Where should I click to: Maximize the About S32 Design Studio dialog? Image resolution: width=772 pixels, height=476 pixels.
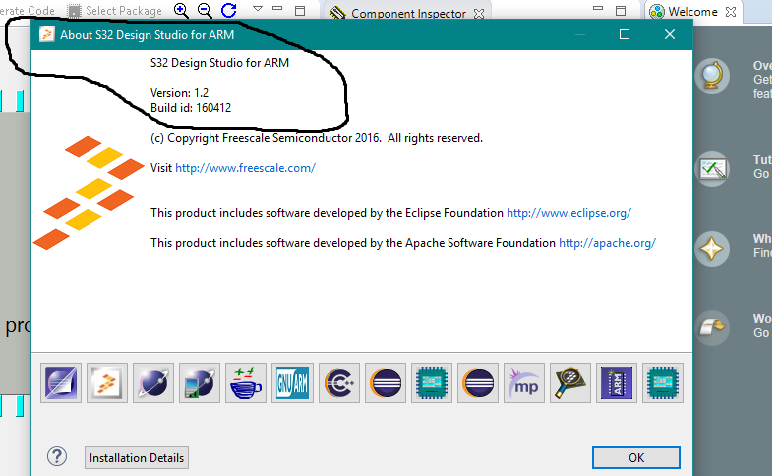[x=624, y=34]
